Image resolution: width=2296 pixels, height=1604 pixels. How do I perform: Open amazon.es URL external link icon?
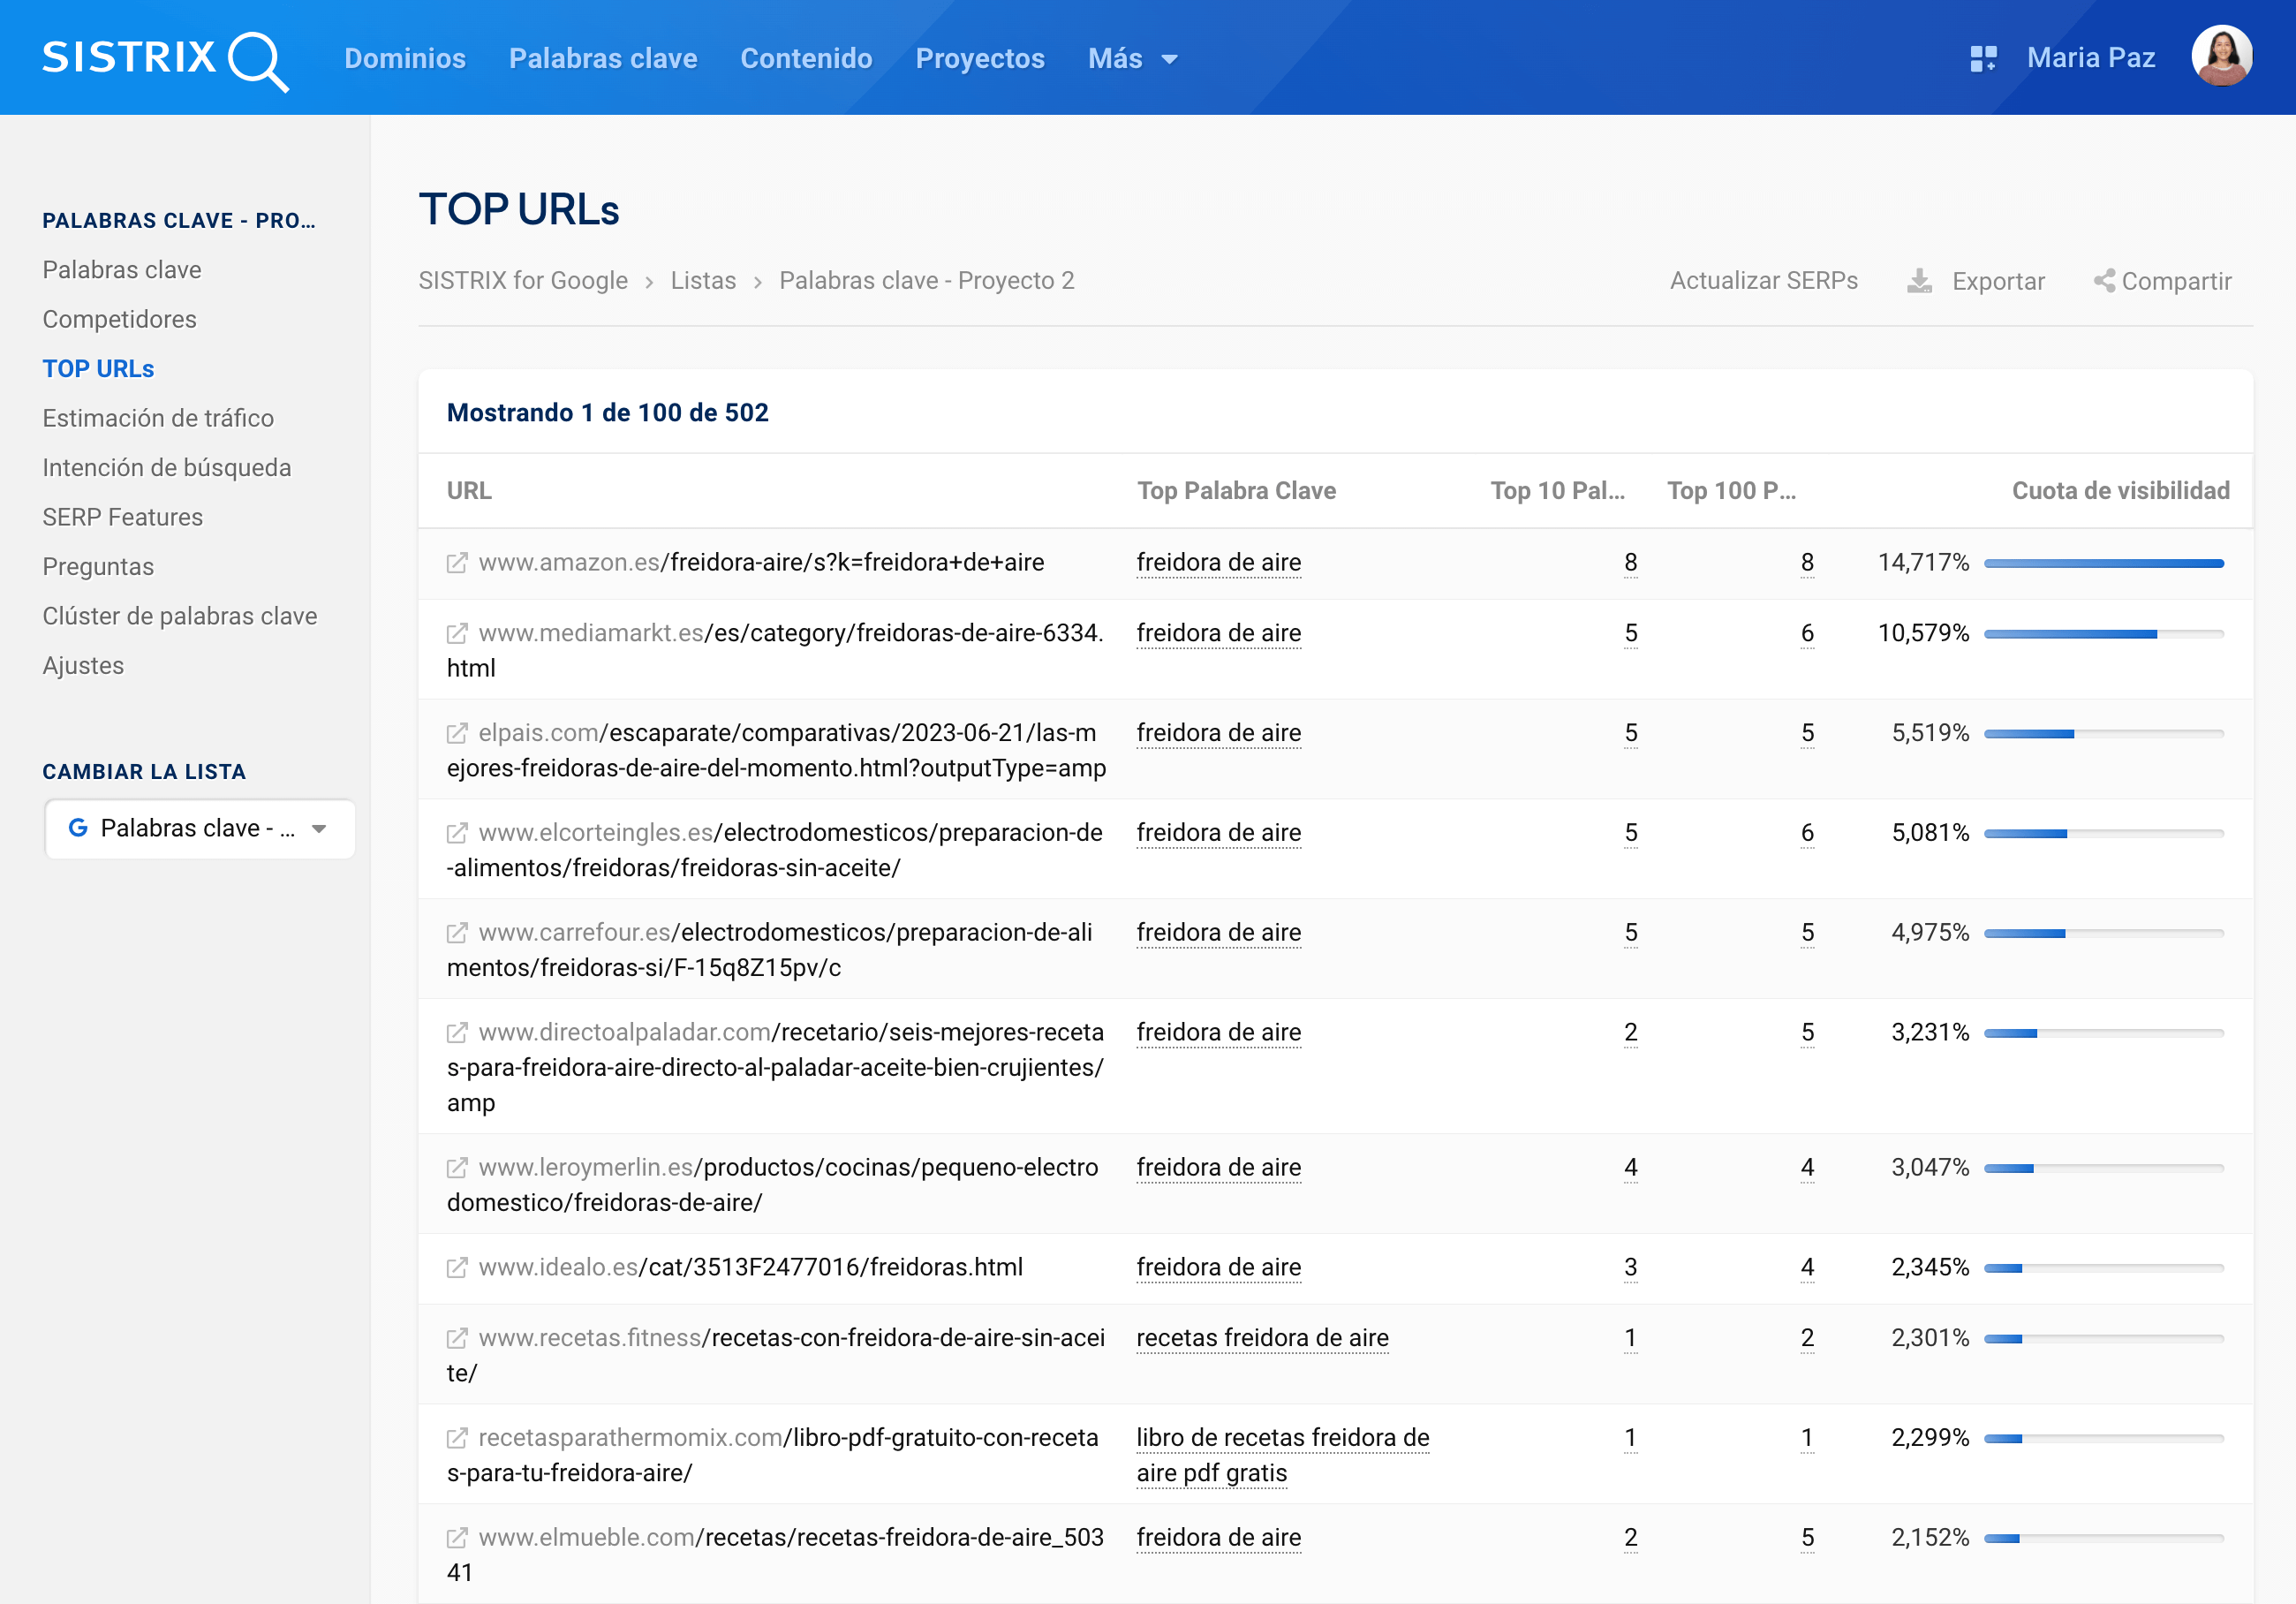457,563
